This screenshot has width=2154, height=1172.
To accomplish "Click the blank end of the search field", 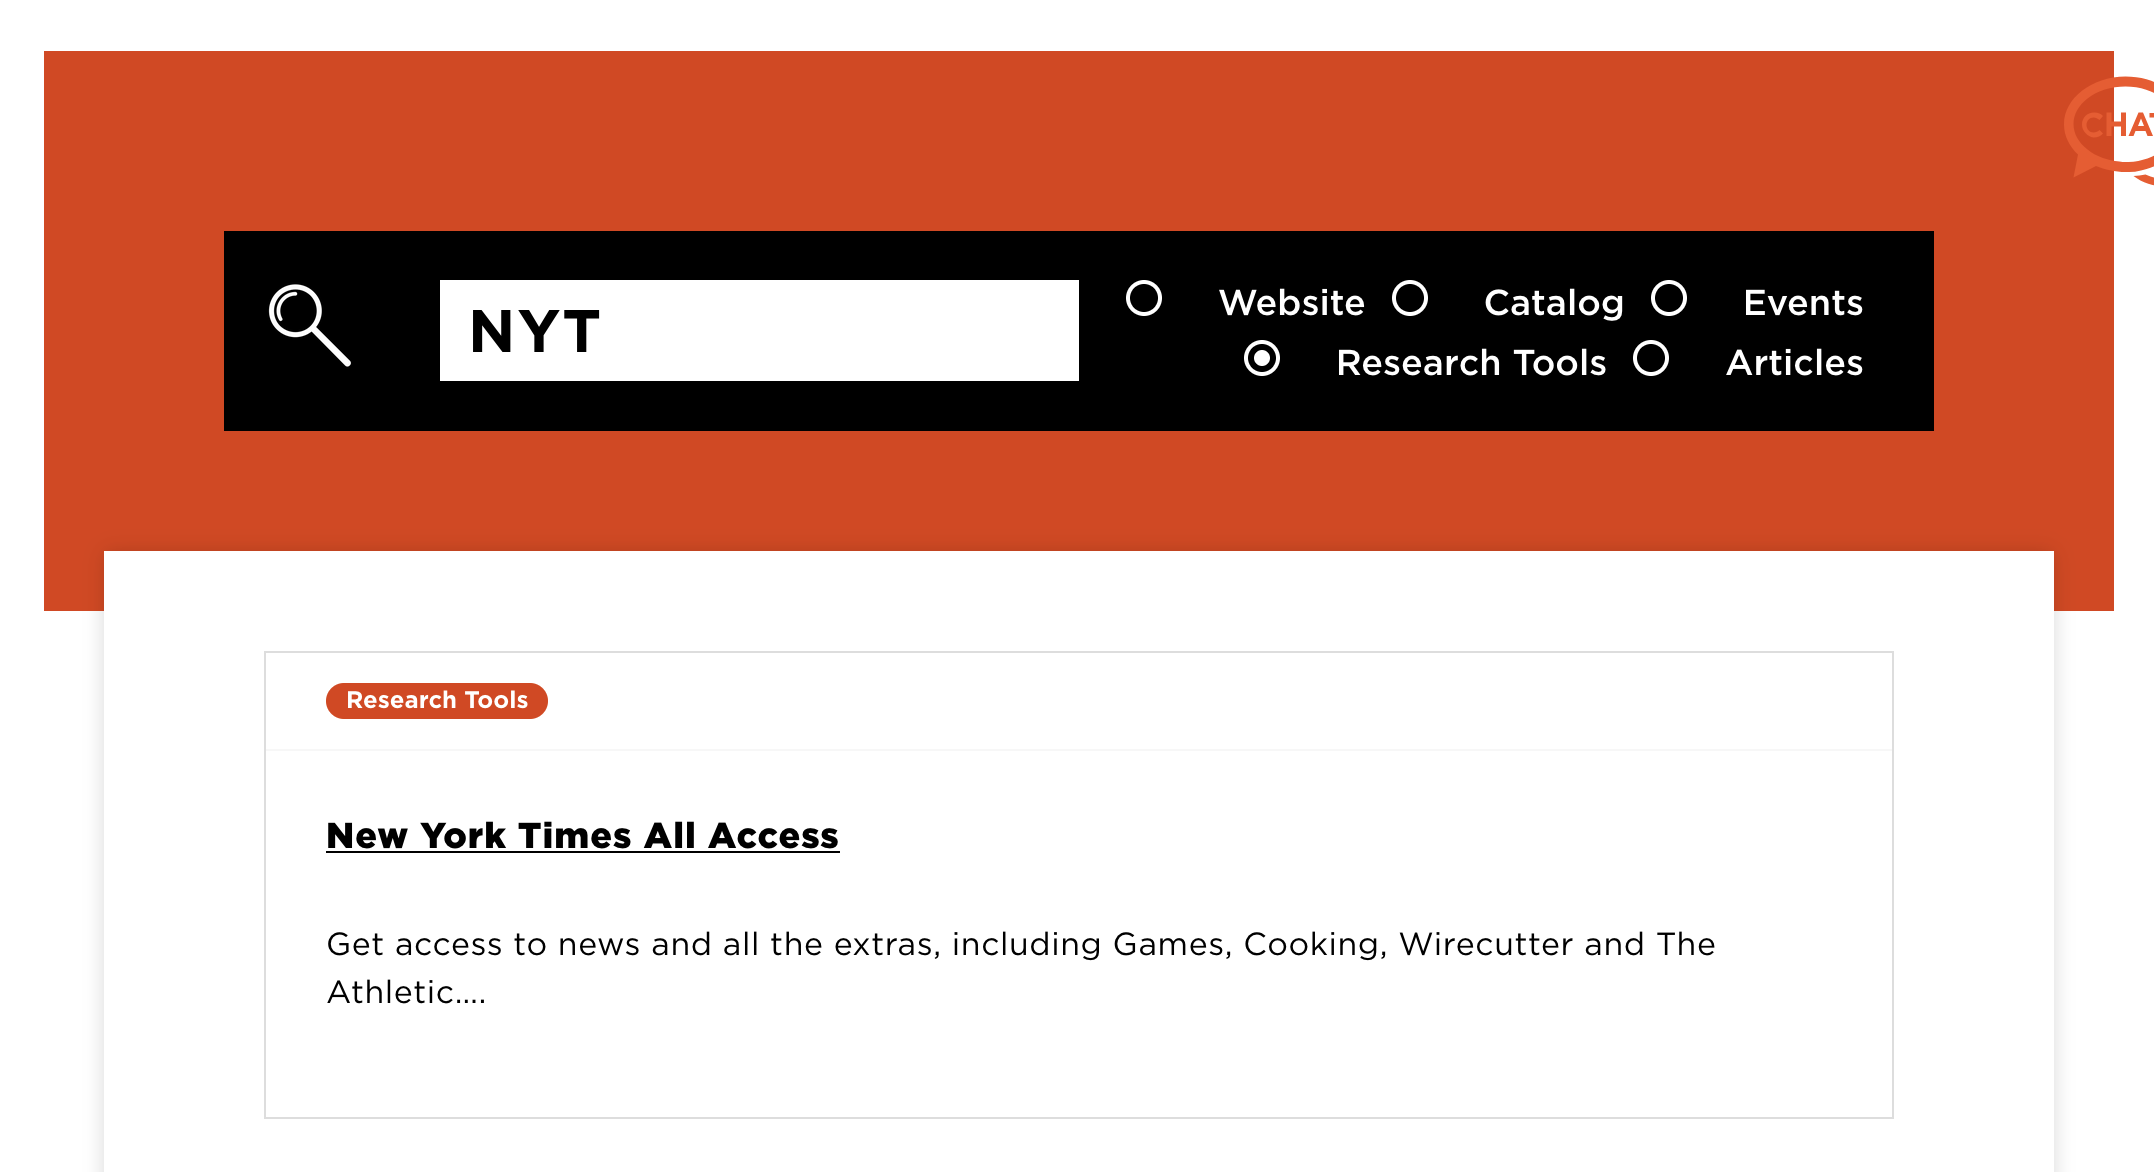I will [x=900, y=332].
